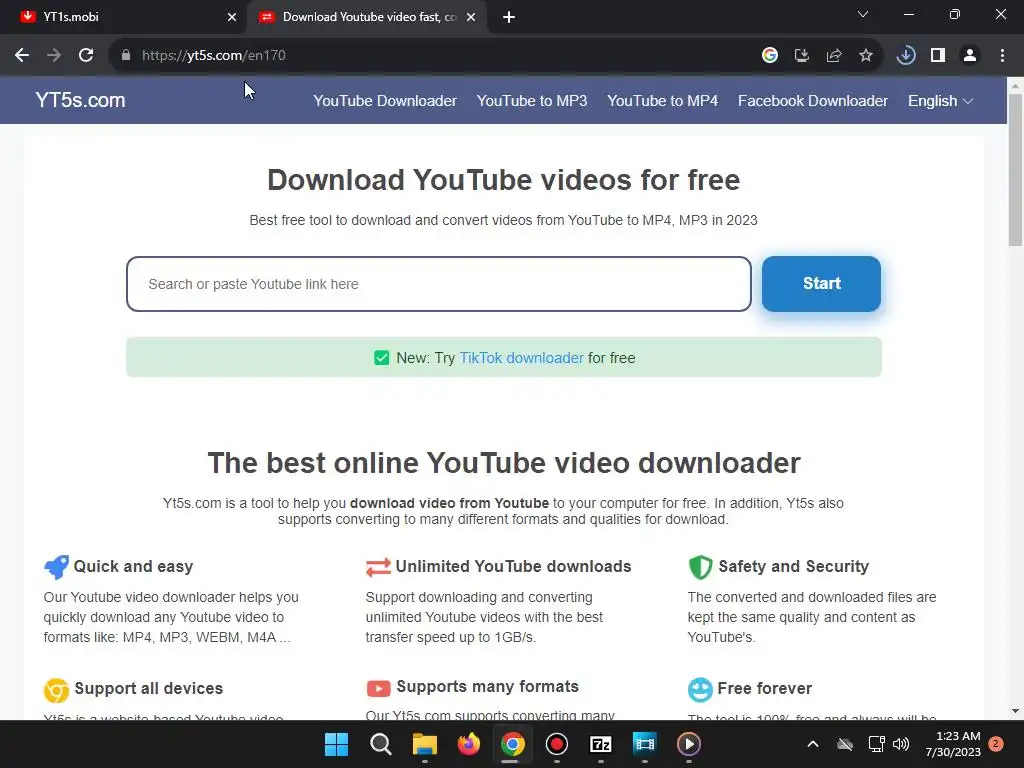
Task: Open the tab search chevron
Action: [x=863, y=14]
